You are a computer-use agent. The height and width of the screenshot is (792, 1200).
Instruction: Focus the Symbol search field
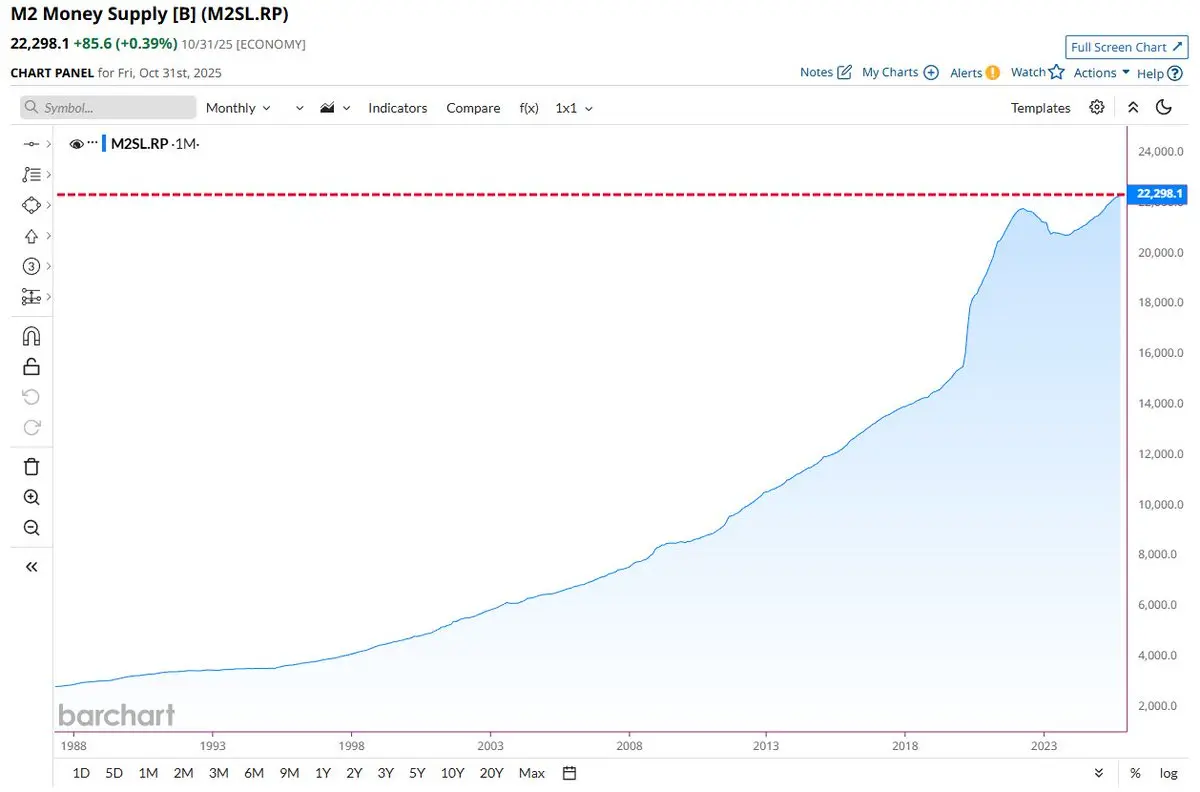(x=108, y=107)
